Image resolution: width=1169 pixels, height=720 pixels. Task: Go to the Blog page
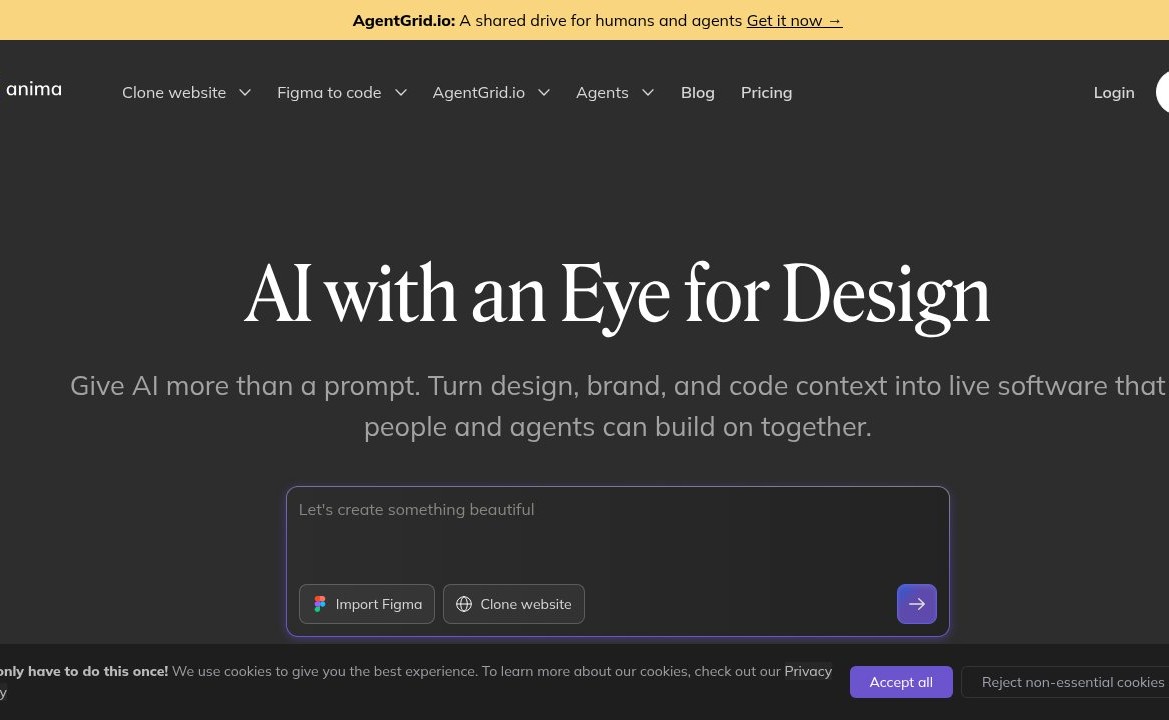[x=698, y=92]
